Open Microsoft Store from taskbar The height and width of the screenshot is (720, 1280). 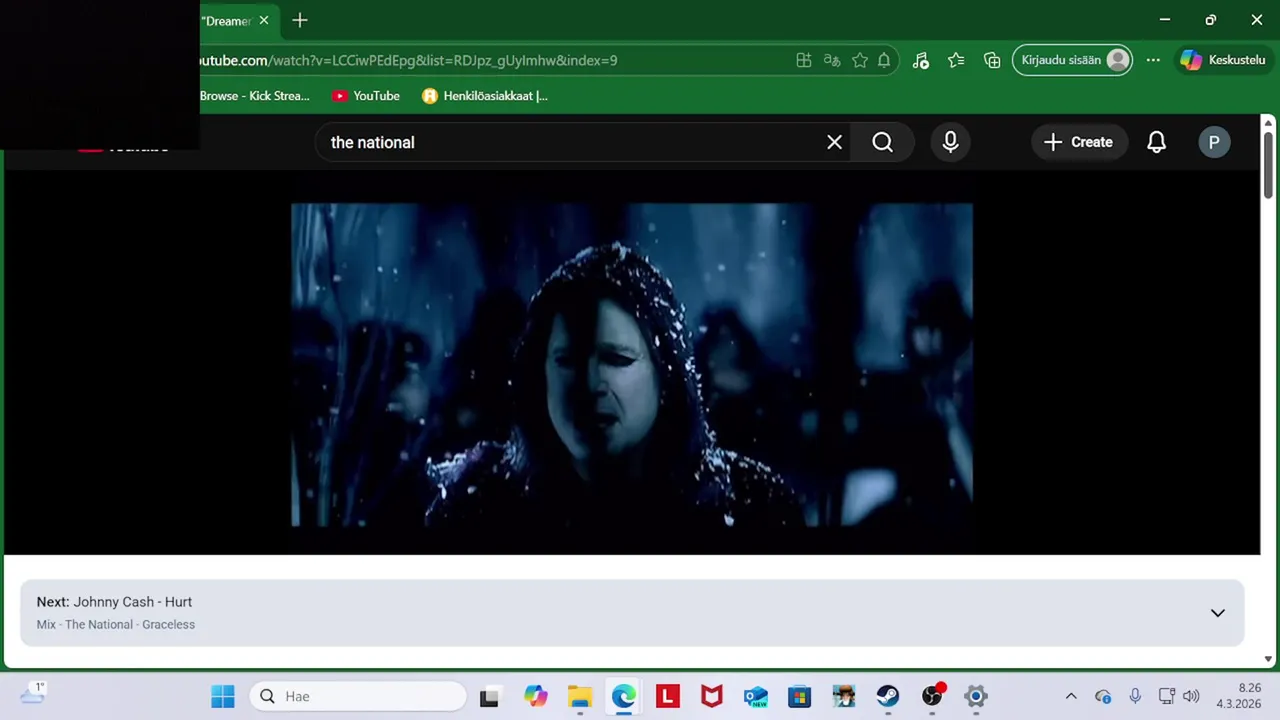800,696
